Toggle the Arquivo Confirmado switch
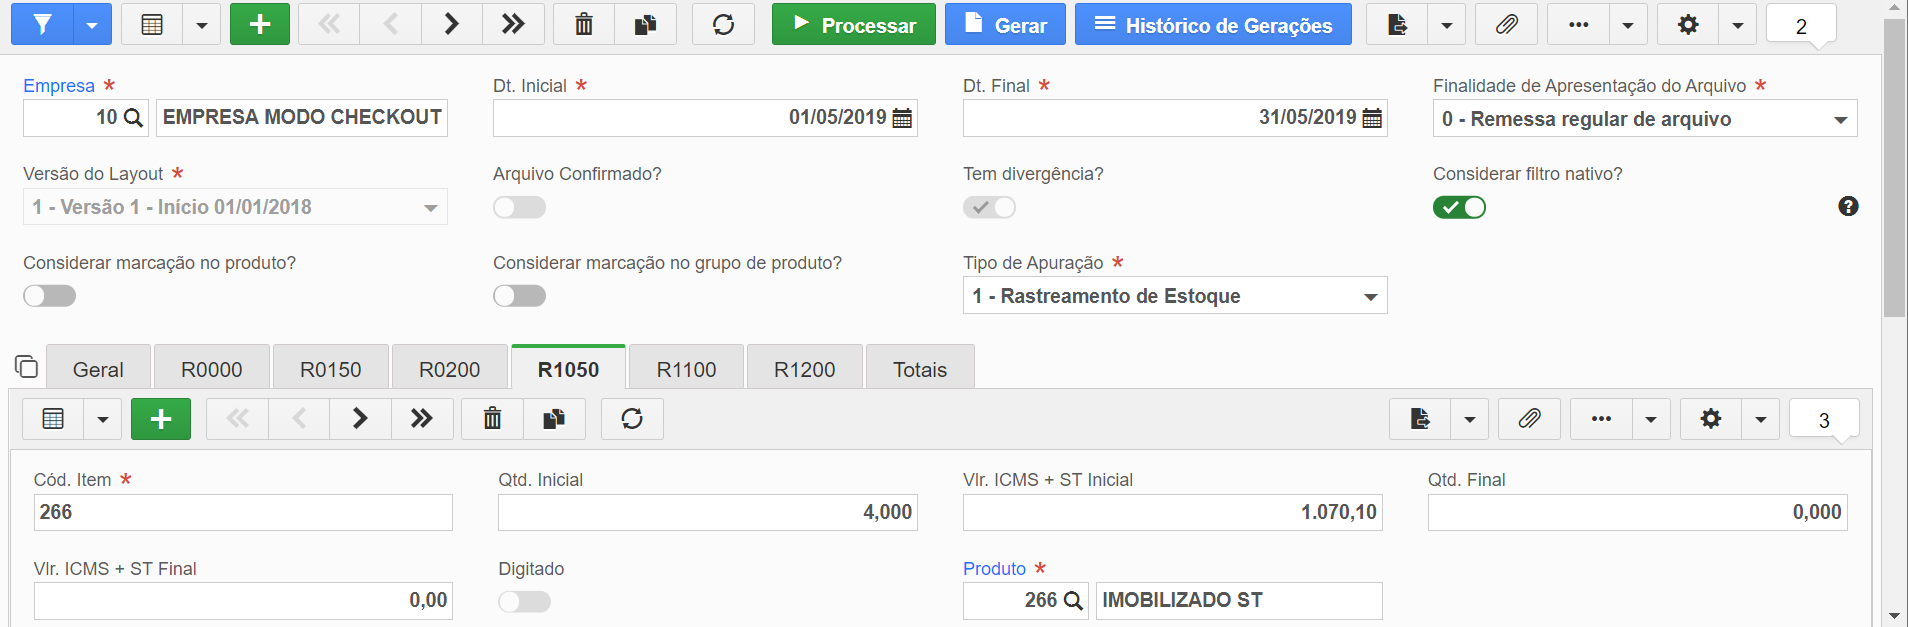 (519, 207)
